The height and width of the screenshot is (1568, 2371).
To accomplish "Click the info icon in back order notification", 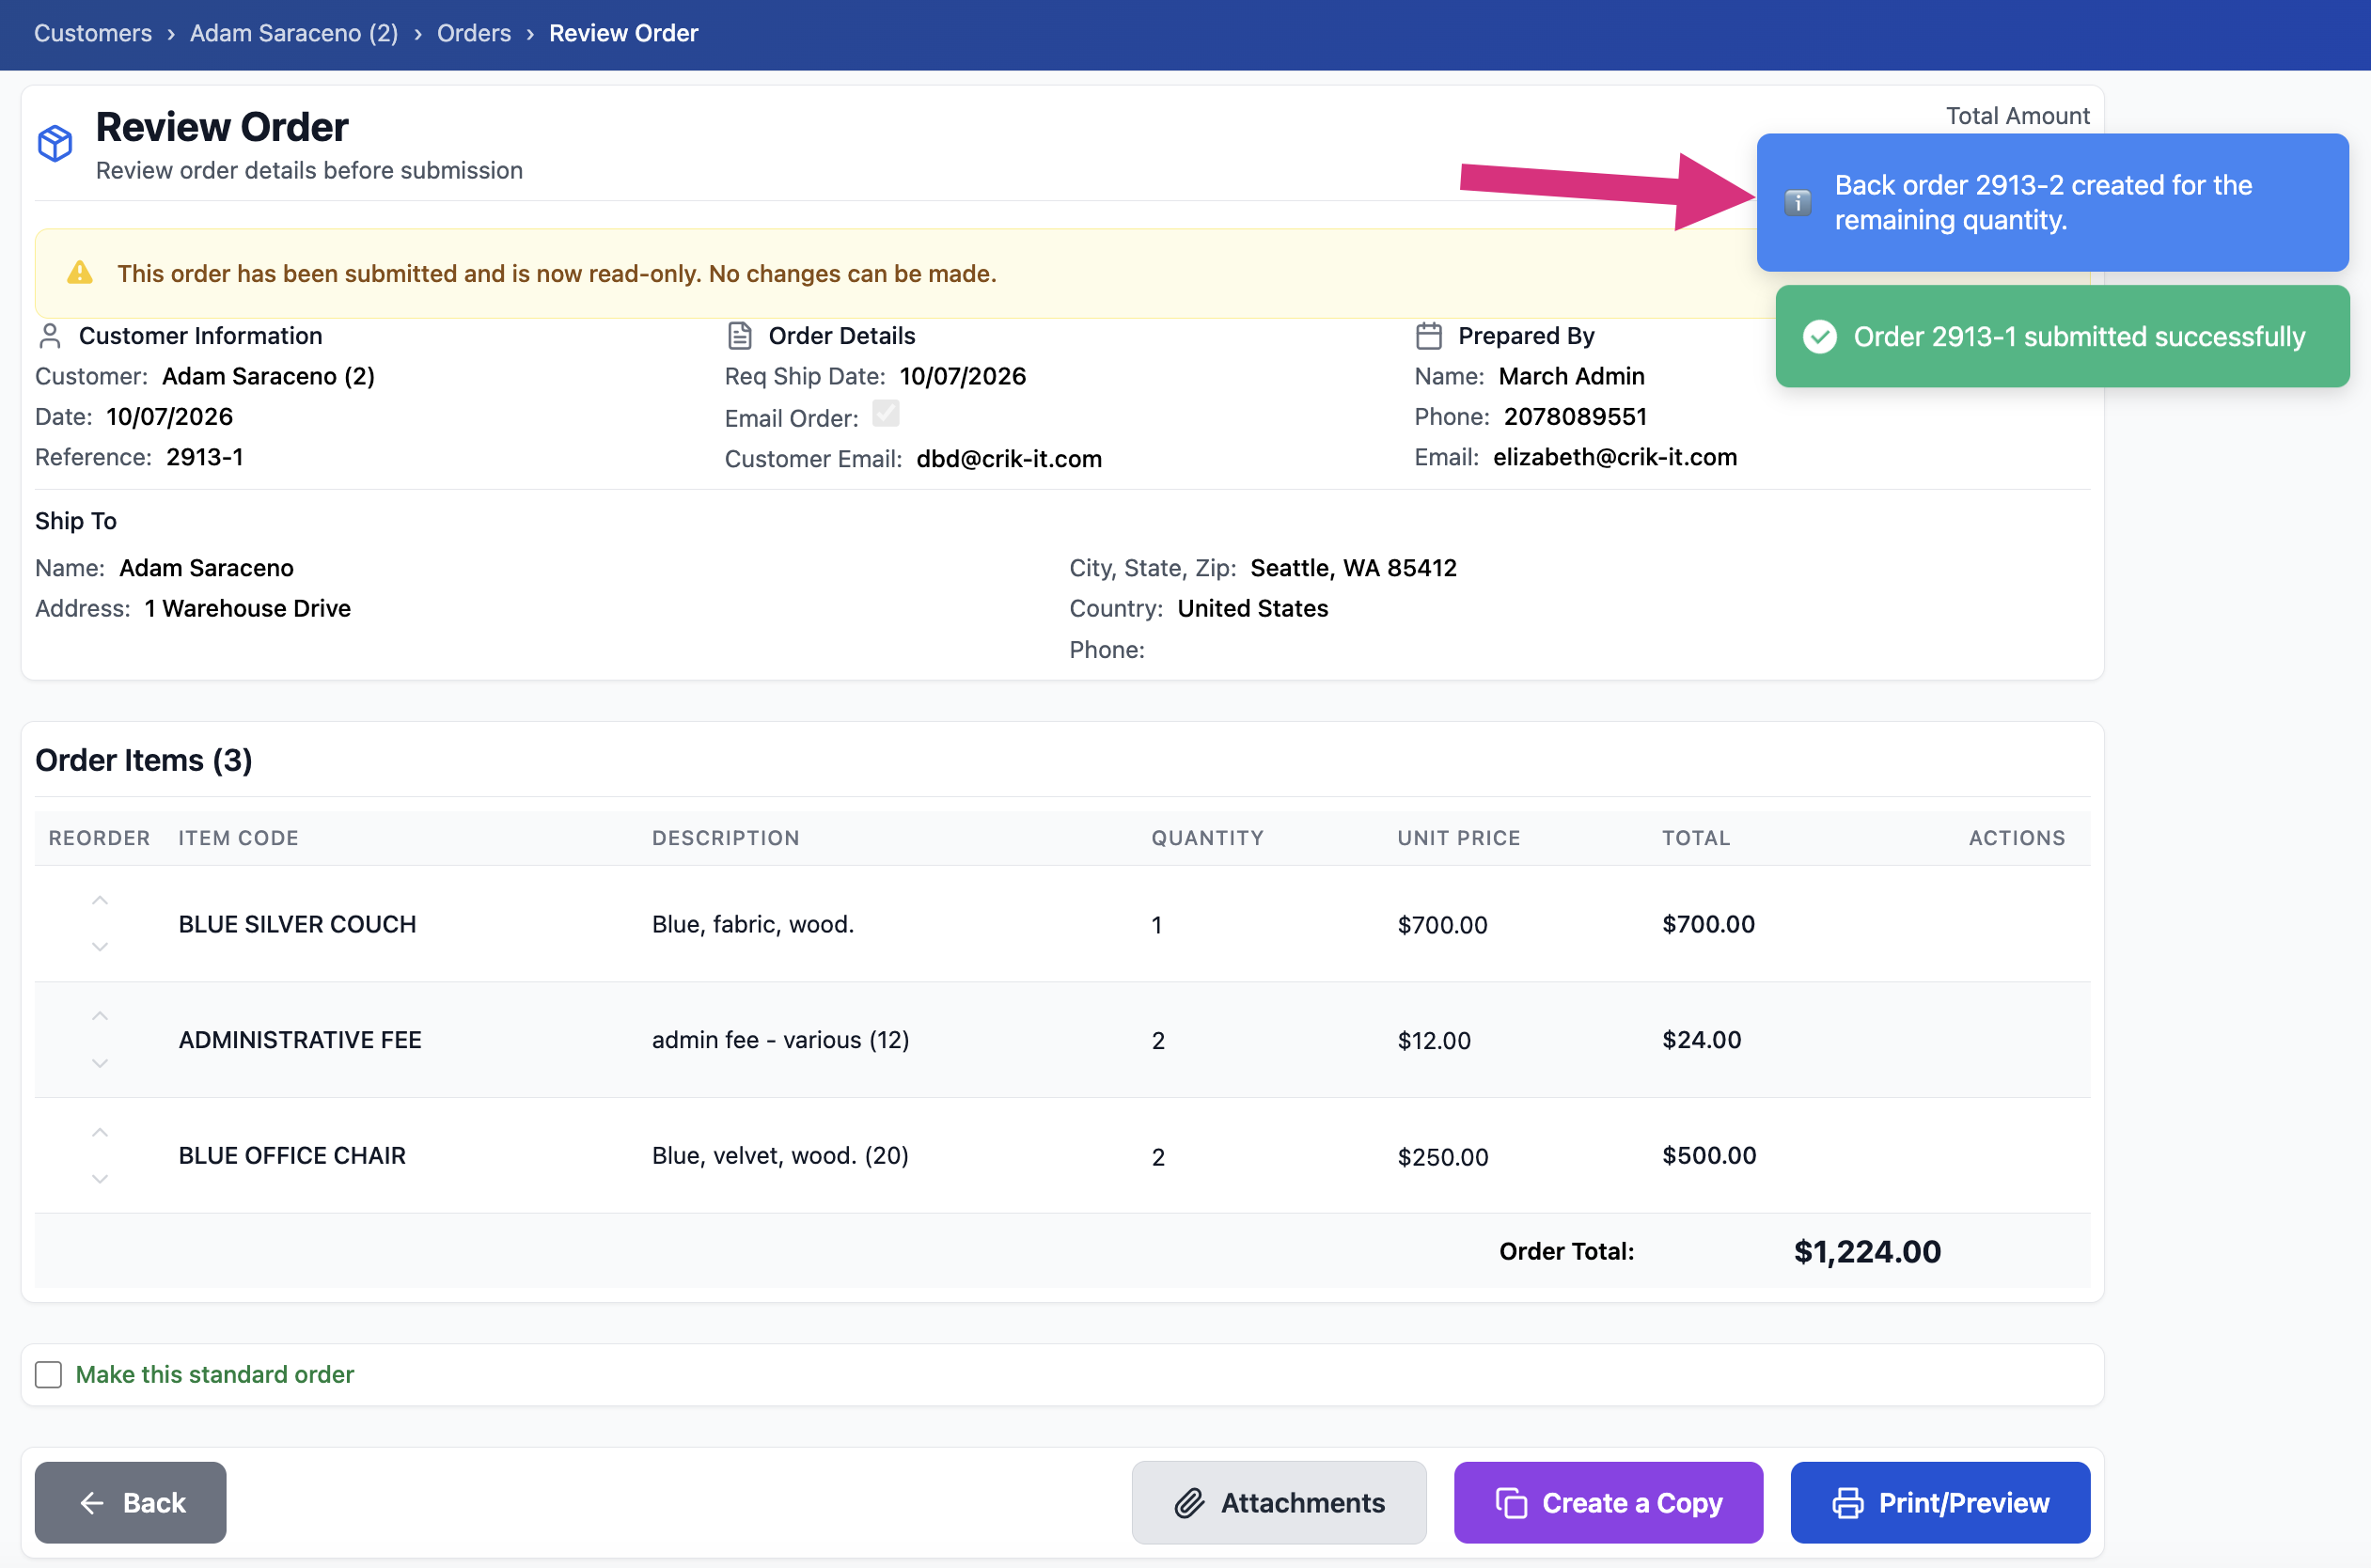I will [x=1798, y=203].
